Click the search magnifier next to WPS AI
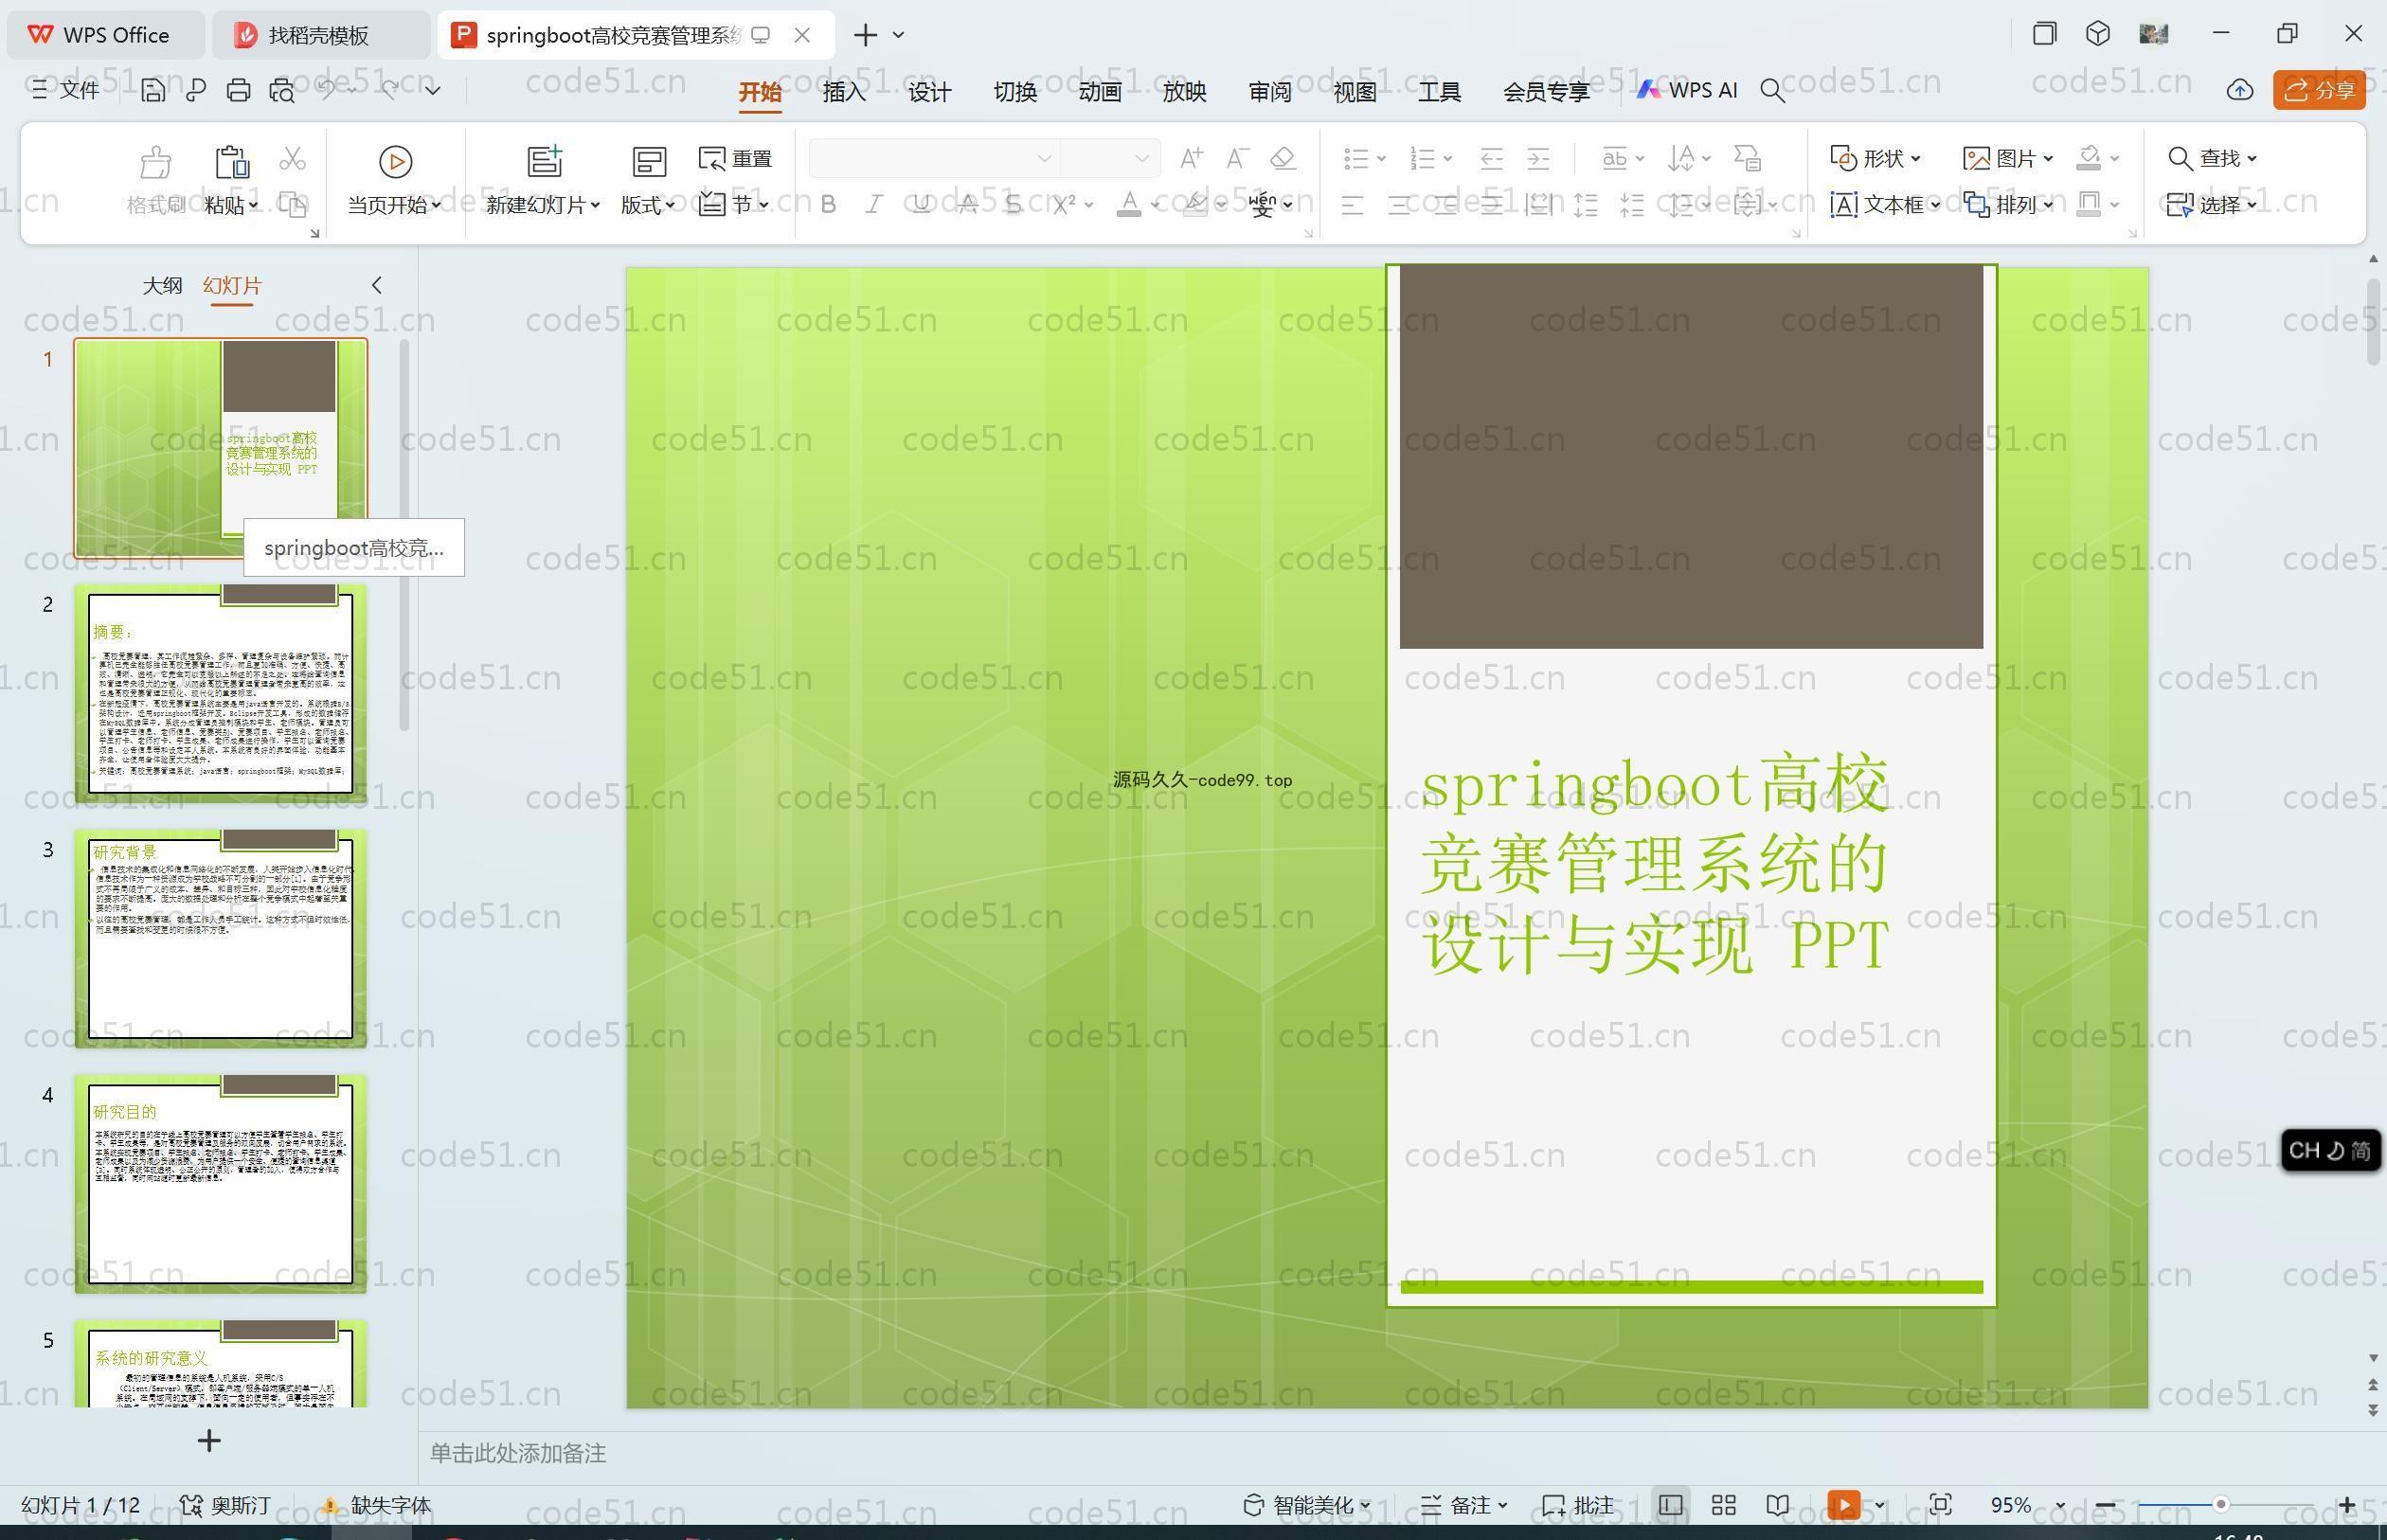 click(x=1772, y=90)
